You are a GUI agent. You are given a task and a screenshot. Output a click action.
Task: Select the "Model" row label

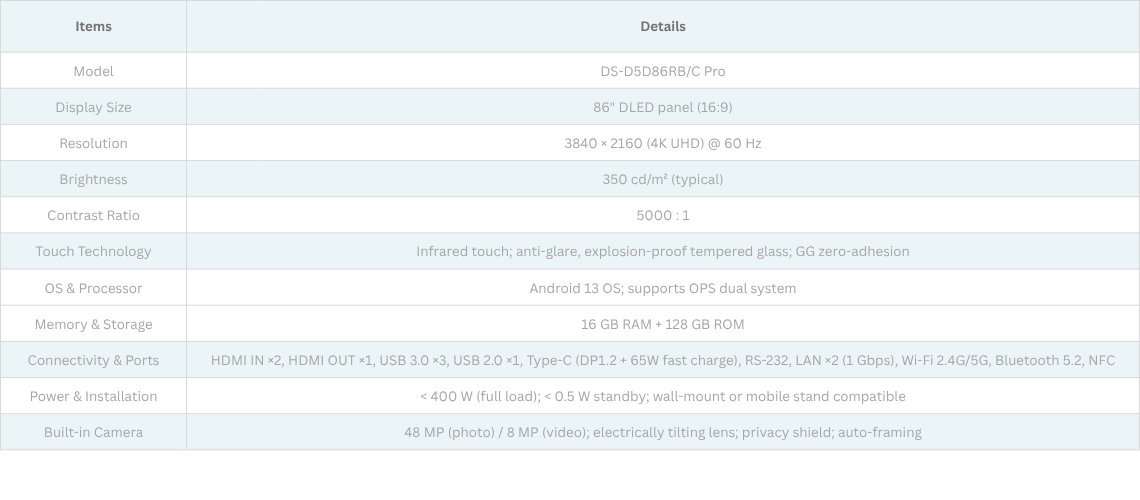pos(93,71)
